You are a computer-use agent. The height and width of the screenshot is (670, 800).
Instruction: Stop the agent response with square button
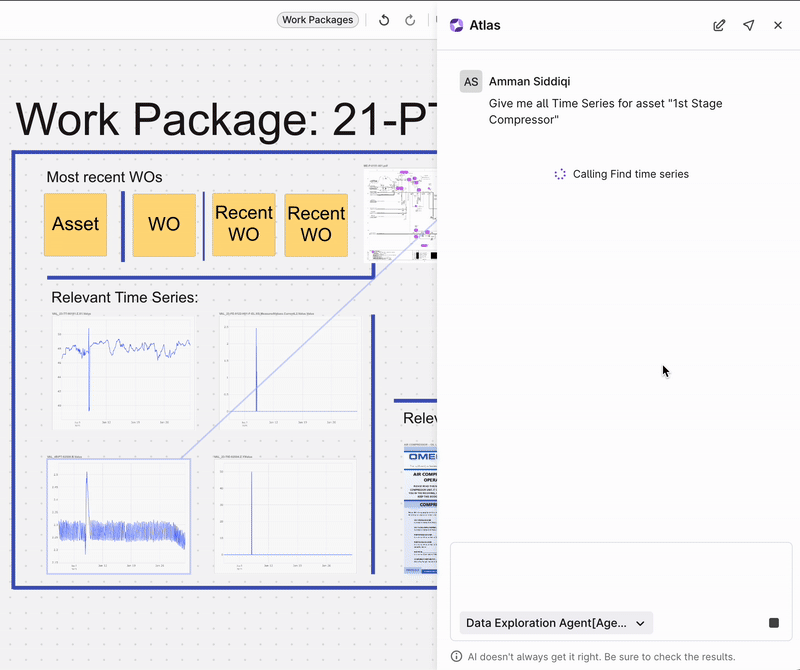click(773, 623)
